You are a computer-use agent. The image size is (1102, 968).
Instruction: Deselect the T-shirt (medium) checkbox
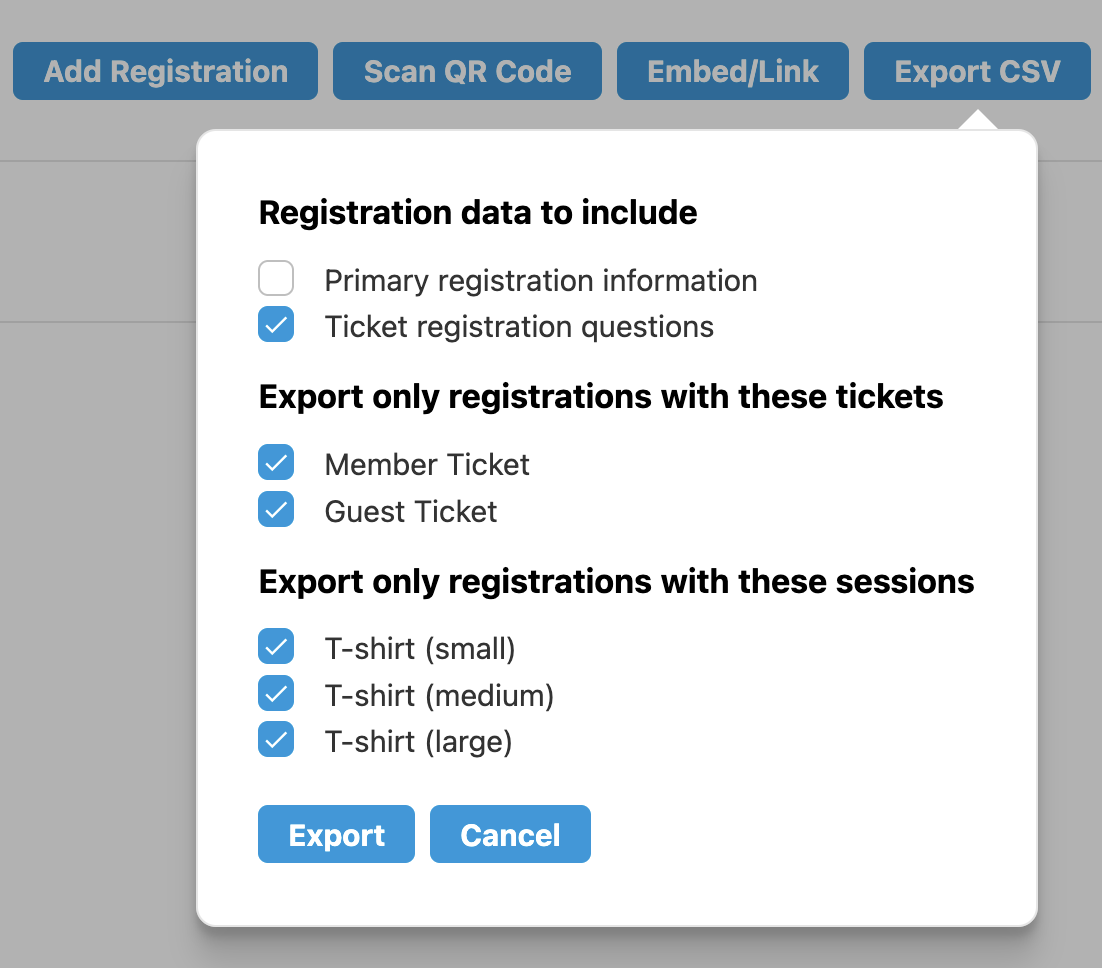point(276,692)
